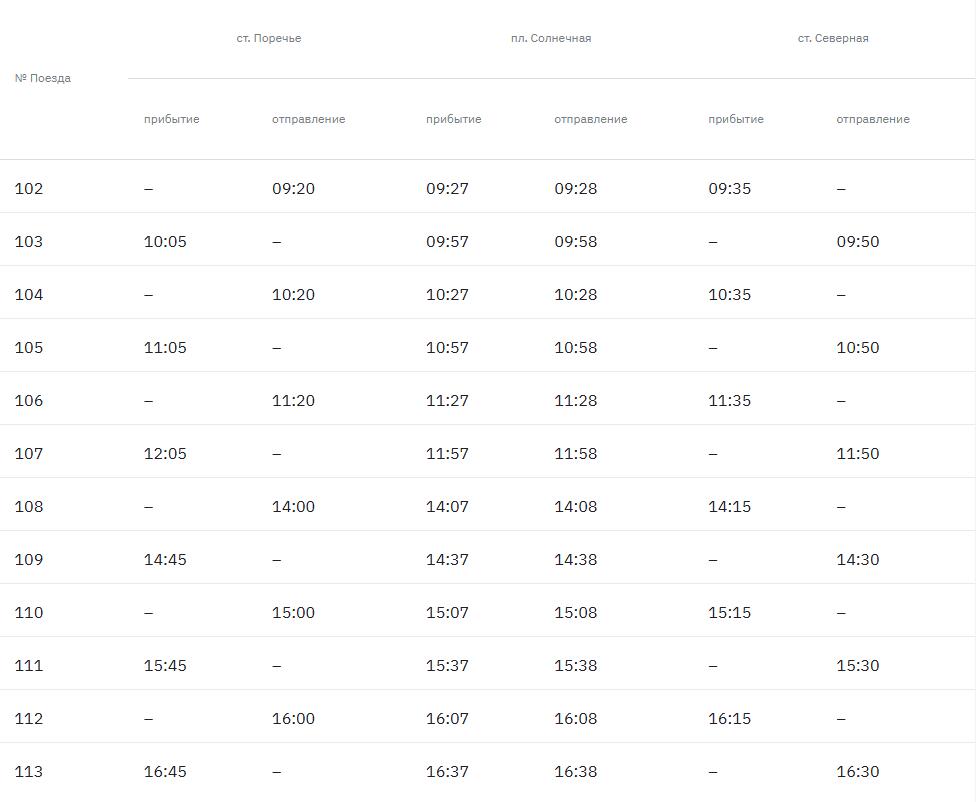Click the № Поезда column header
The height and width of the screenshot is (802, 976).
pyautogui.click(x=43, y=78)
